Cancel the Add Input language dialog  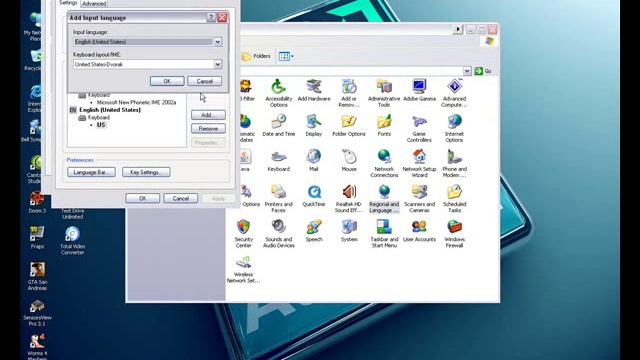[204, 81]
